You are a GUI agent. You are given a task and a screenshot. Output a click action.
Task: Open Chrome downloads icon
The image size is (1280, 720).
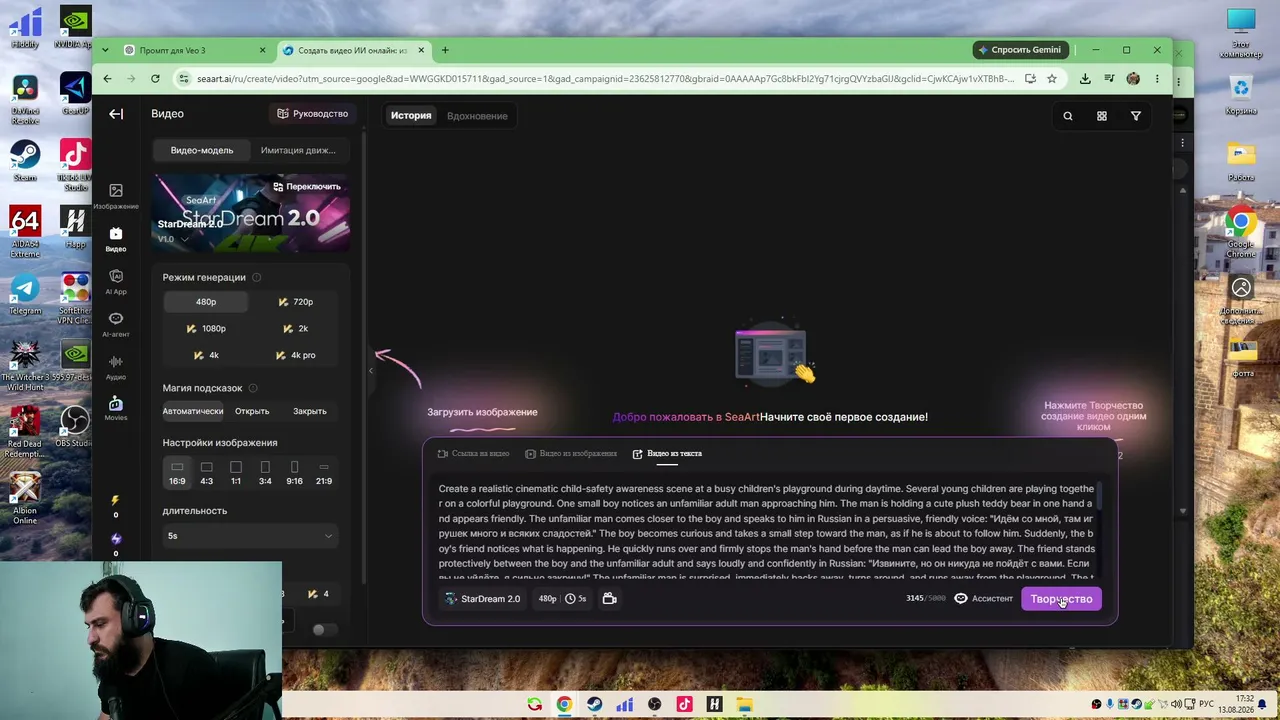(1085, 79)
